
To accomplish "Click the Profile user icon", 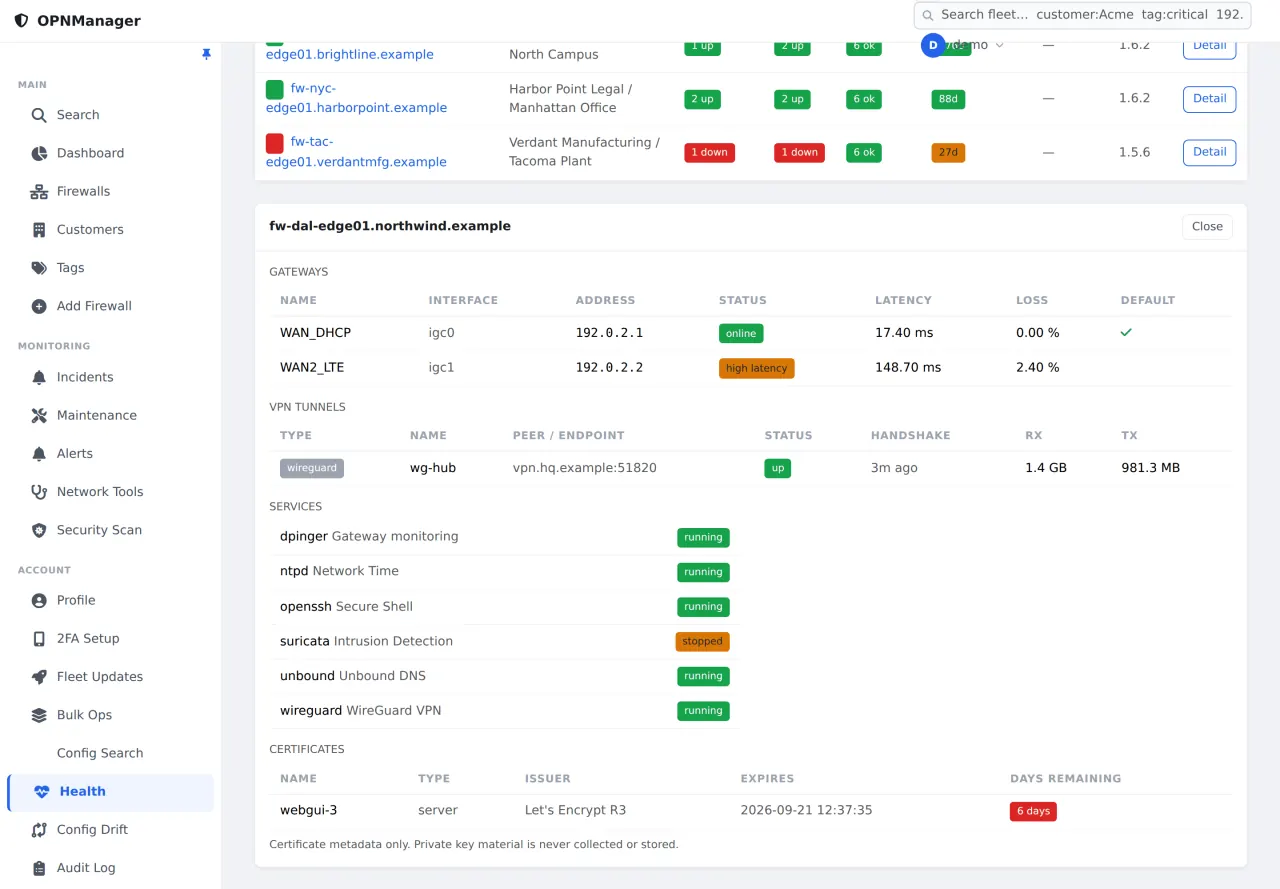I will (39, 600).
